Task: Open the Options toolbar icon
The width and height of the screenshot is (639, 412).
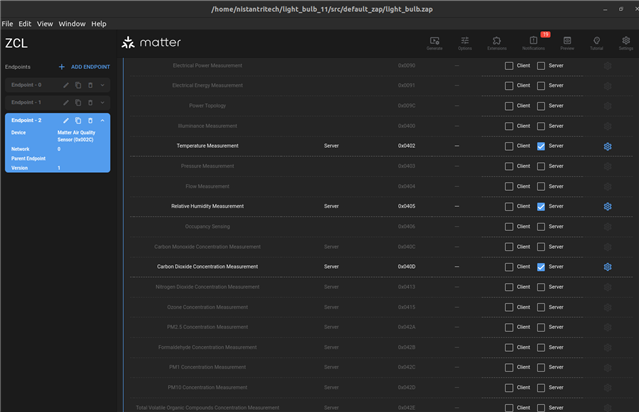Action: pyautogui.click(x=465, y=43)
